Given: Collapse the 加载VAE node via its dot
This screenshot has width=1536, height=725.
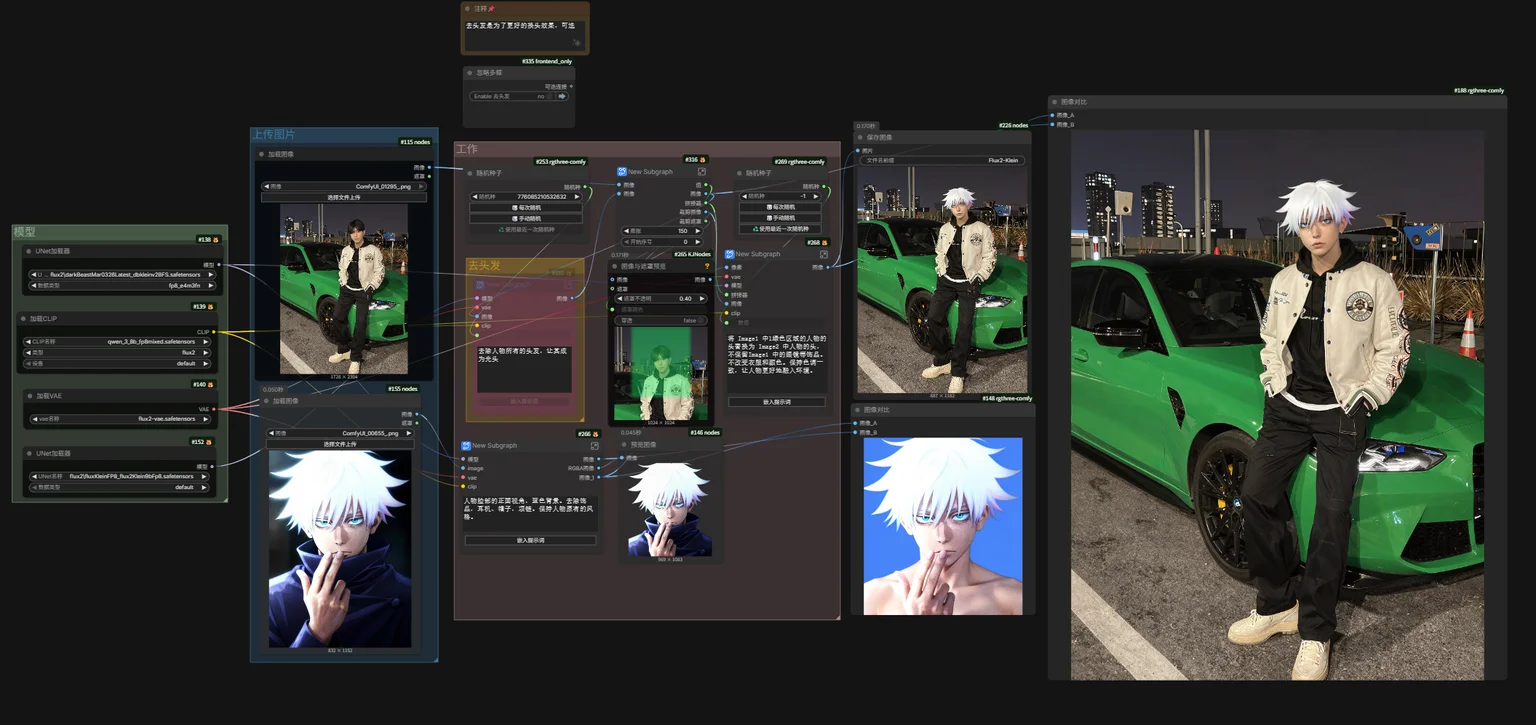Looking at the screenshot, I should (30, 395).
